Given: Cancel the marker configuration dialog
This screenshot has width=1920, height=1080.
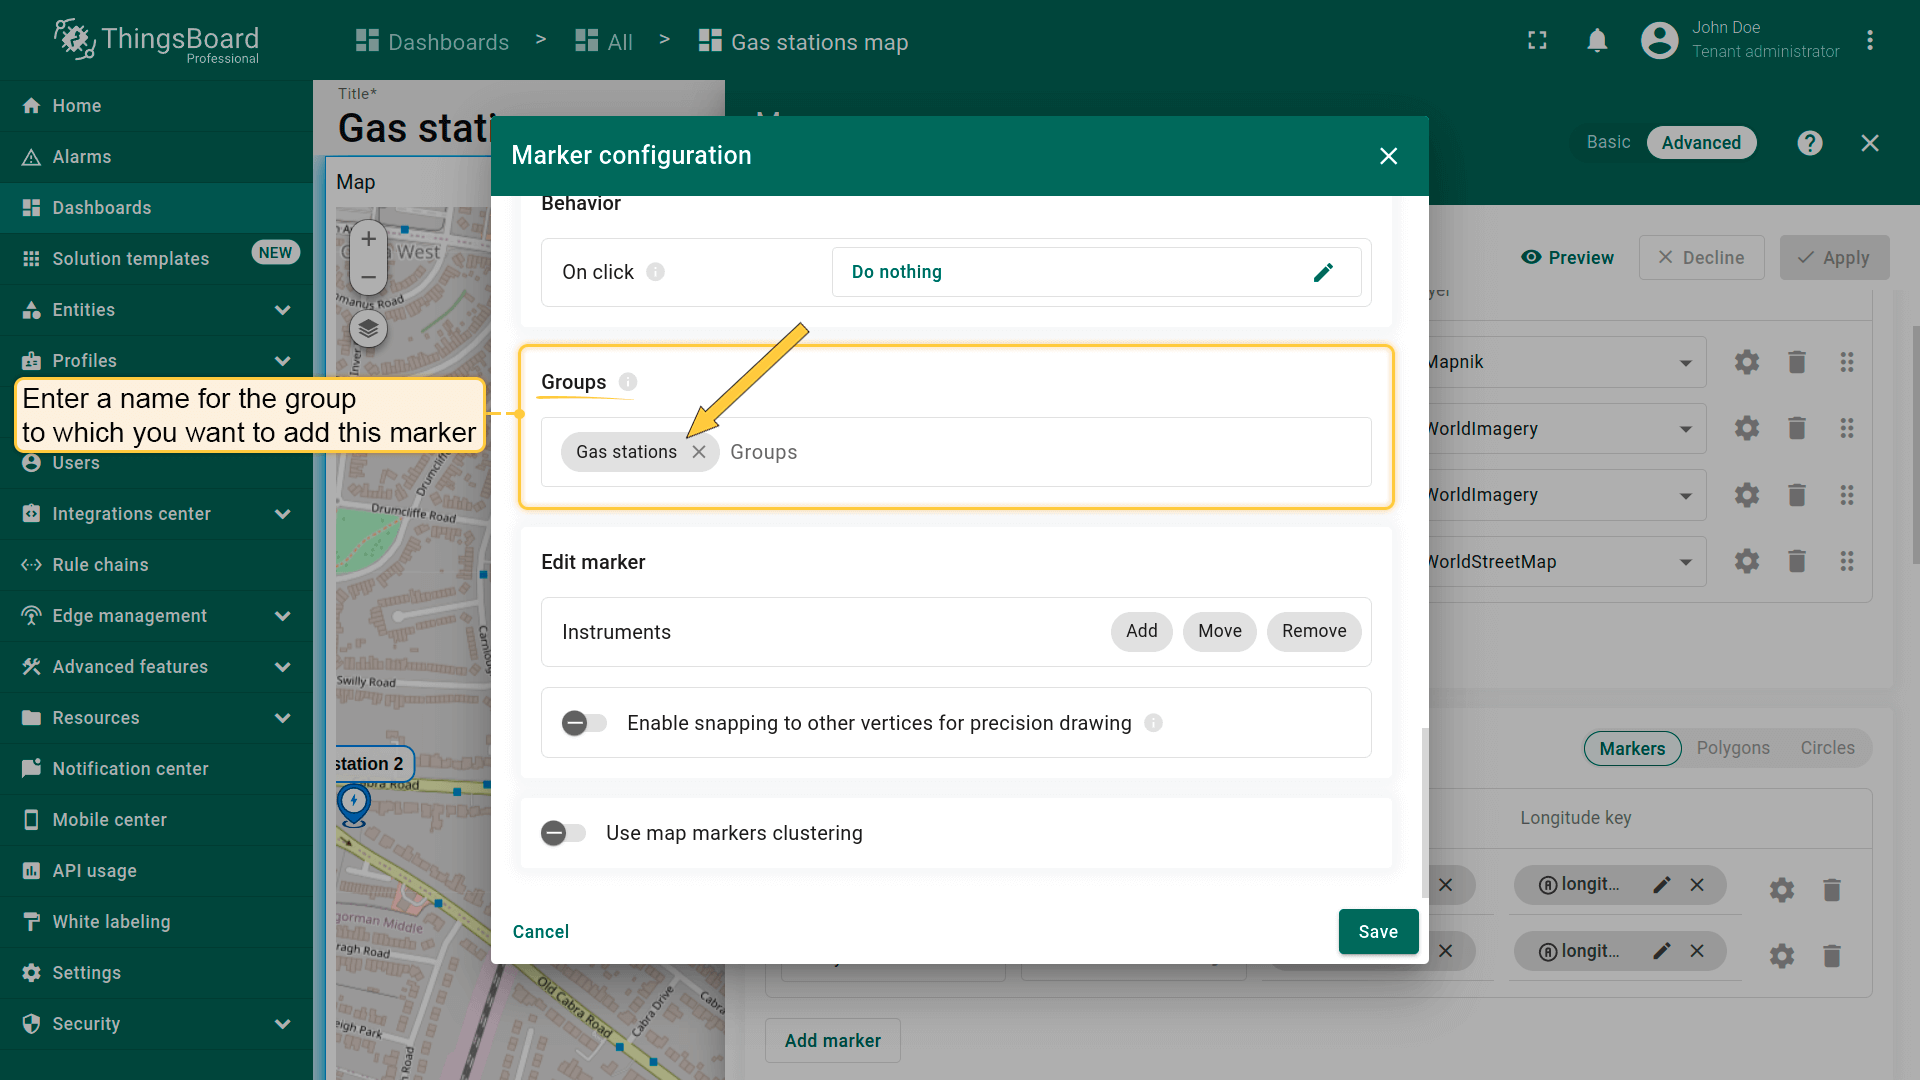Looking at the screenshot, I should 540,931.
